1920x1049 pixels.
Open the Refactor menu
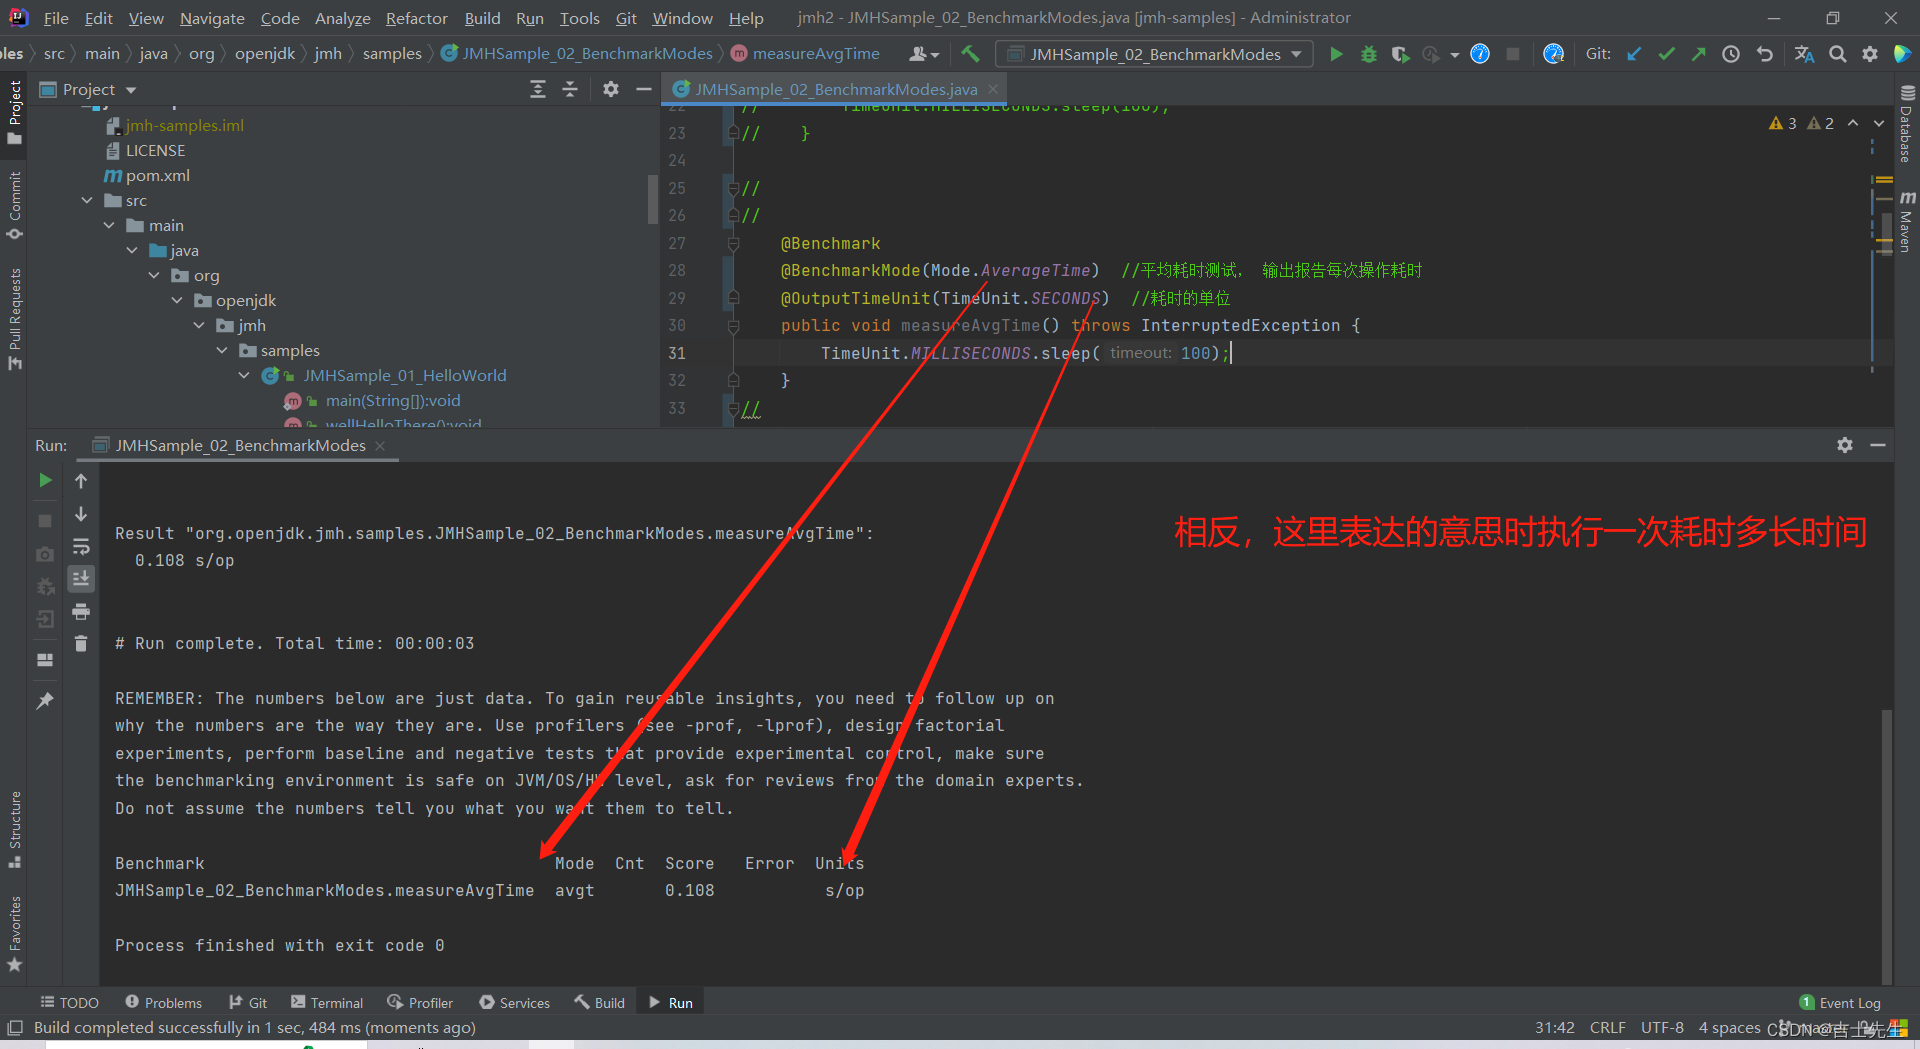tap(416, 18)
